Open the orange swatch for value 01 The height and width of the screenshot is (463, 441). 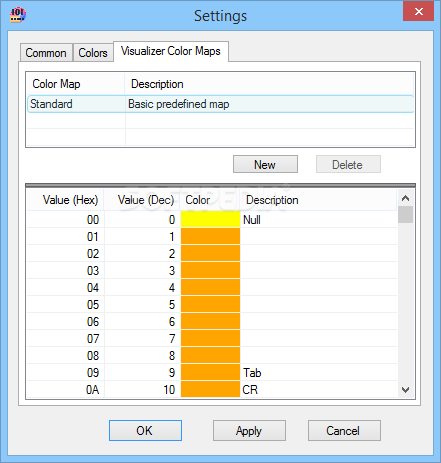pyautogui.click(x=210, y=236)
